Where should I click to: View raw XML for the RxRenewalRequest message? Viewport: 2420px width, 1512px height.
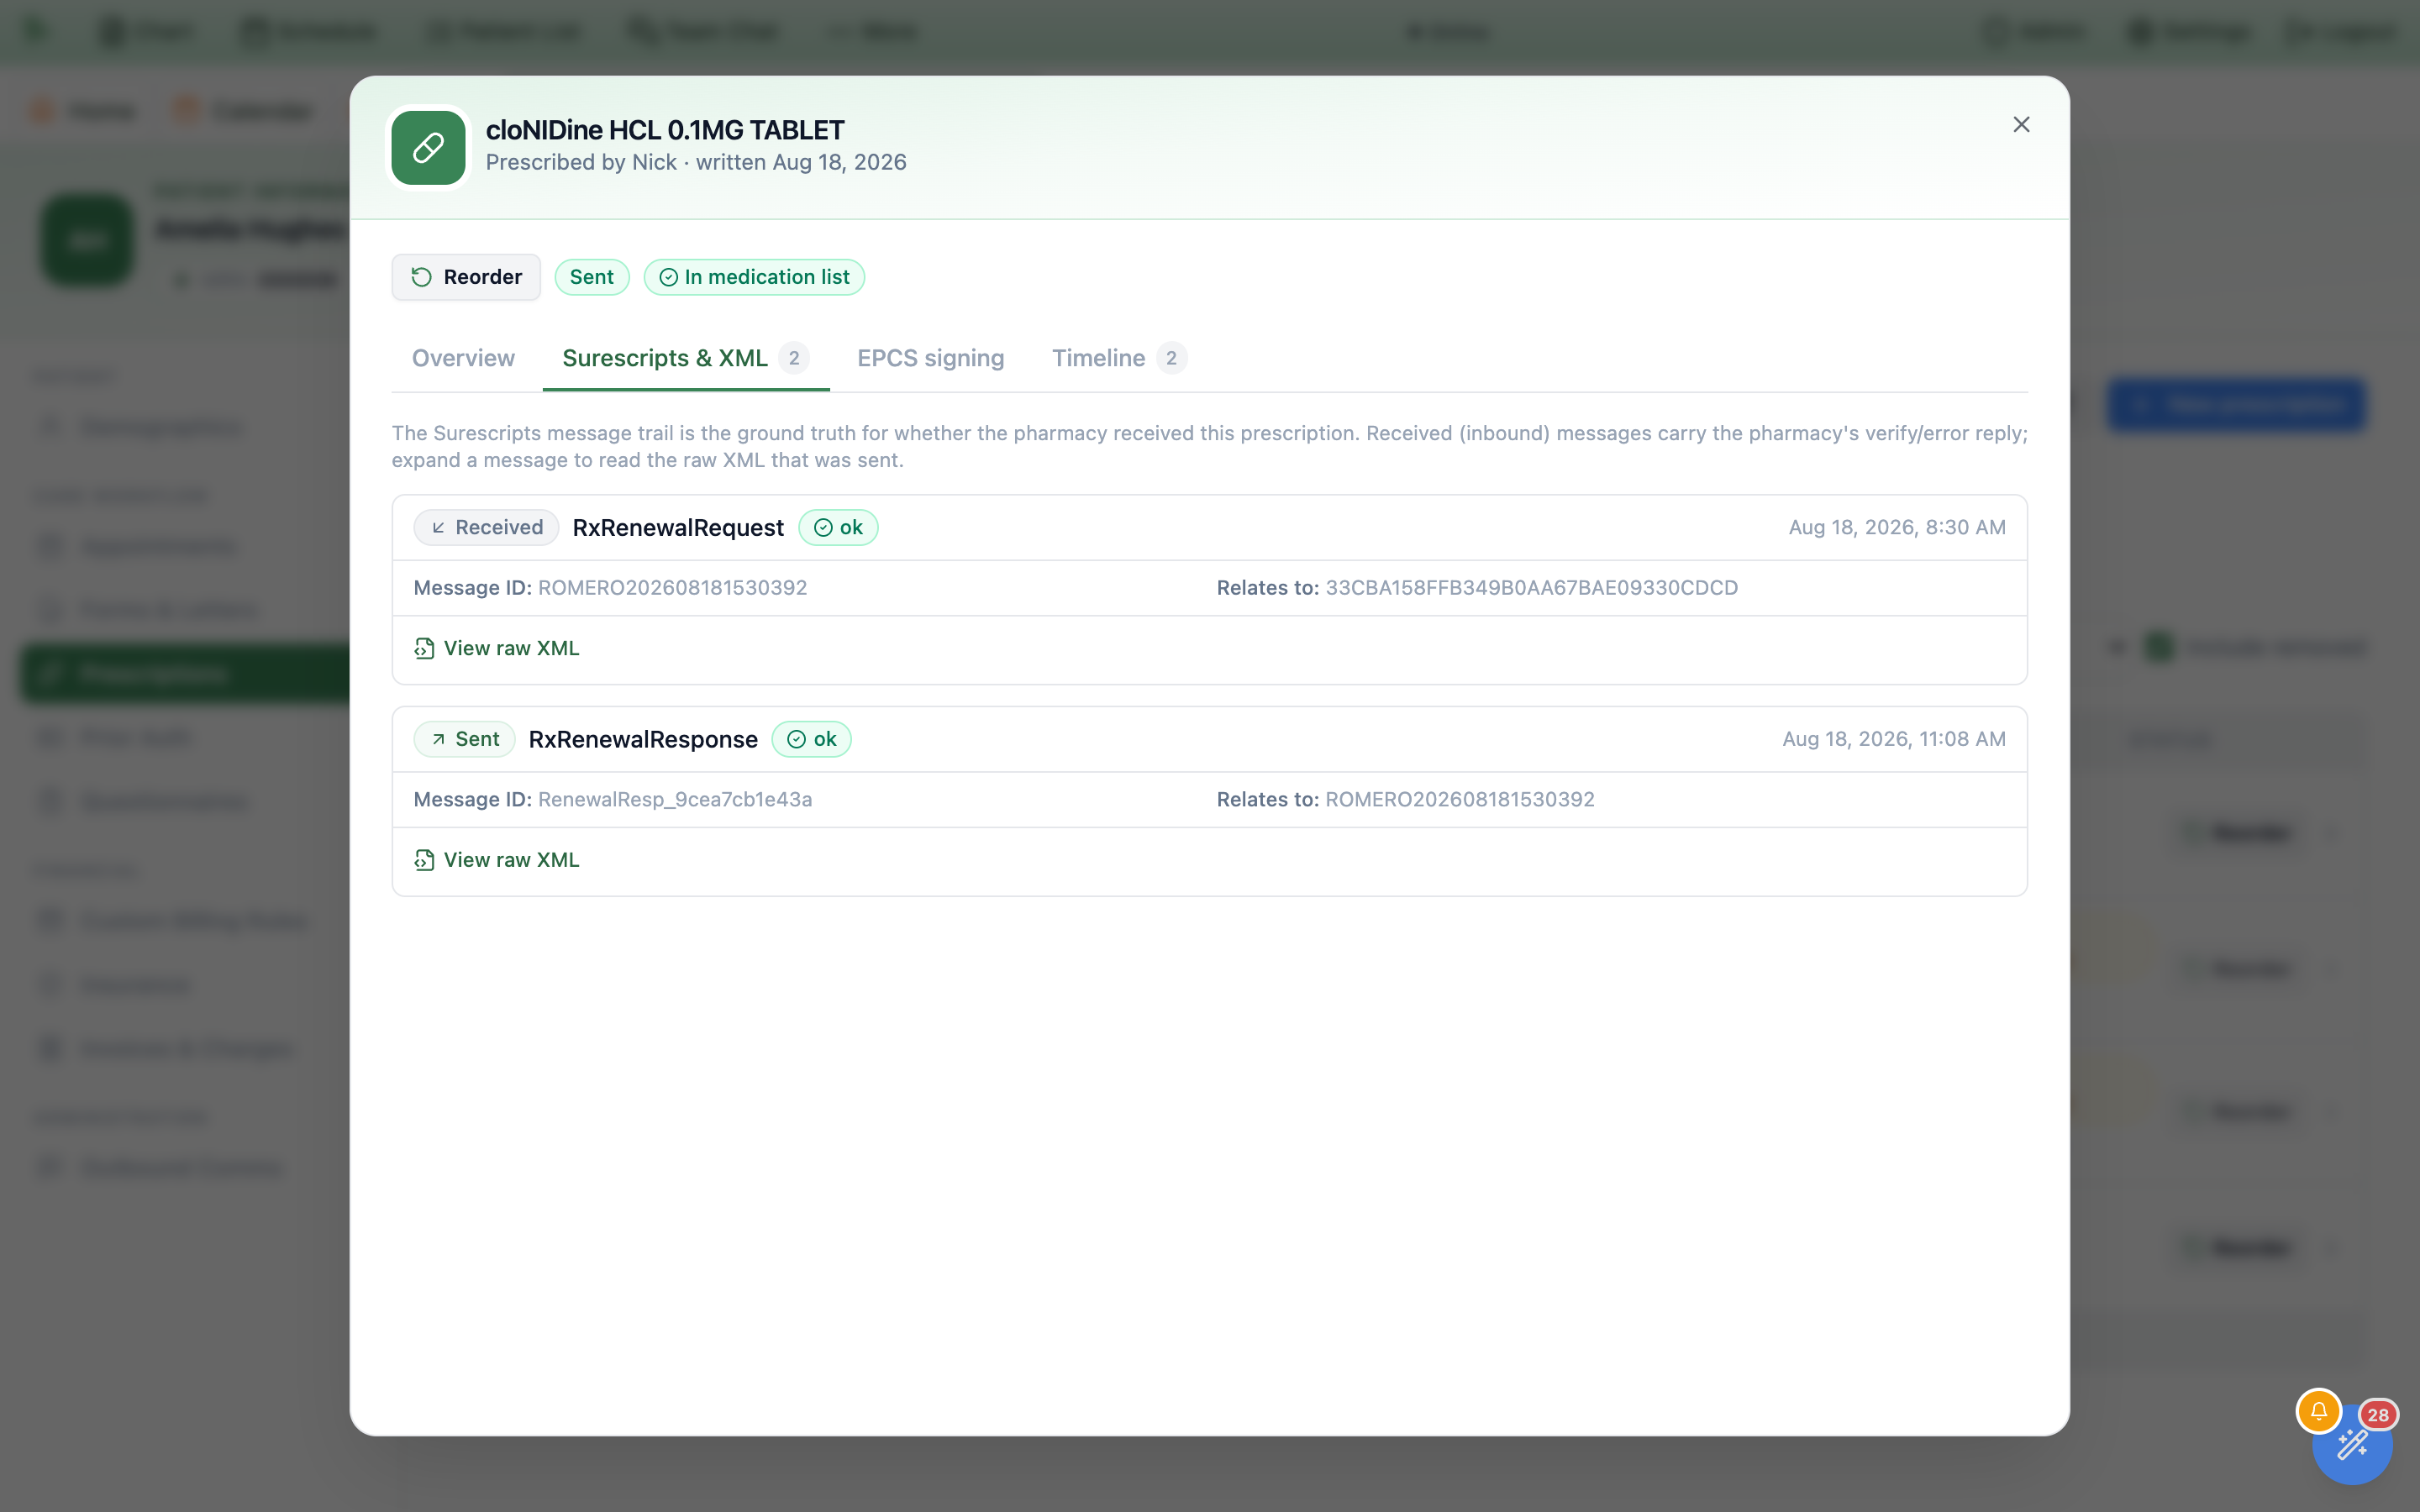point(497,648)
